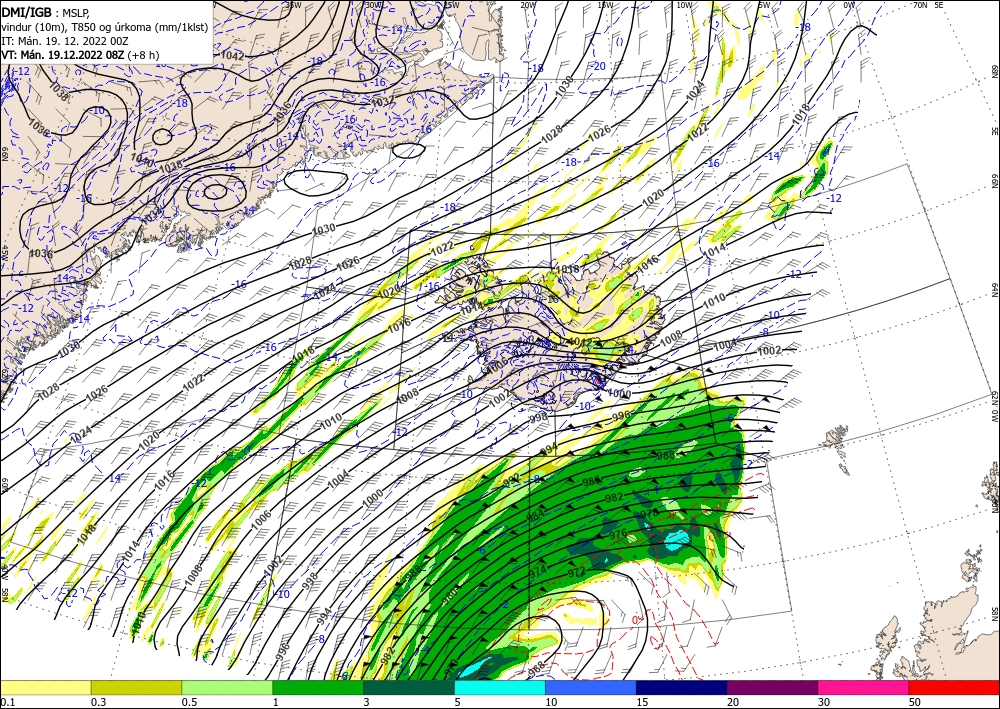Image resolution: width=1000 pixels, height=709 pixels.
Task: Select the green 1–3 mm legend swatch
Action: point(318,687)
